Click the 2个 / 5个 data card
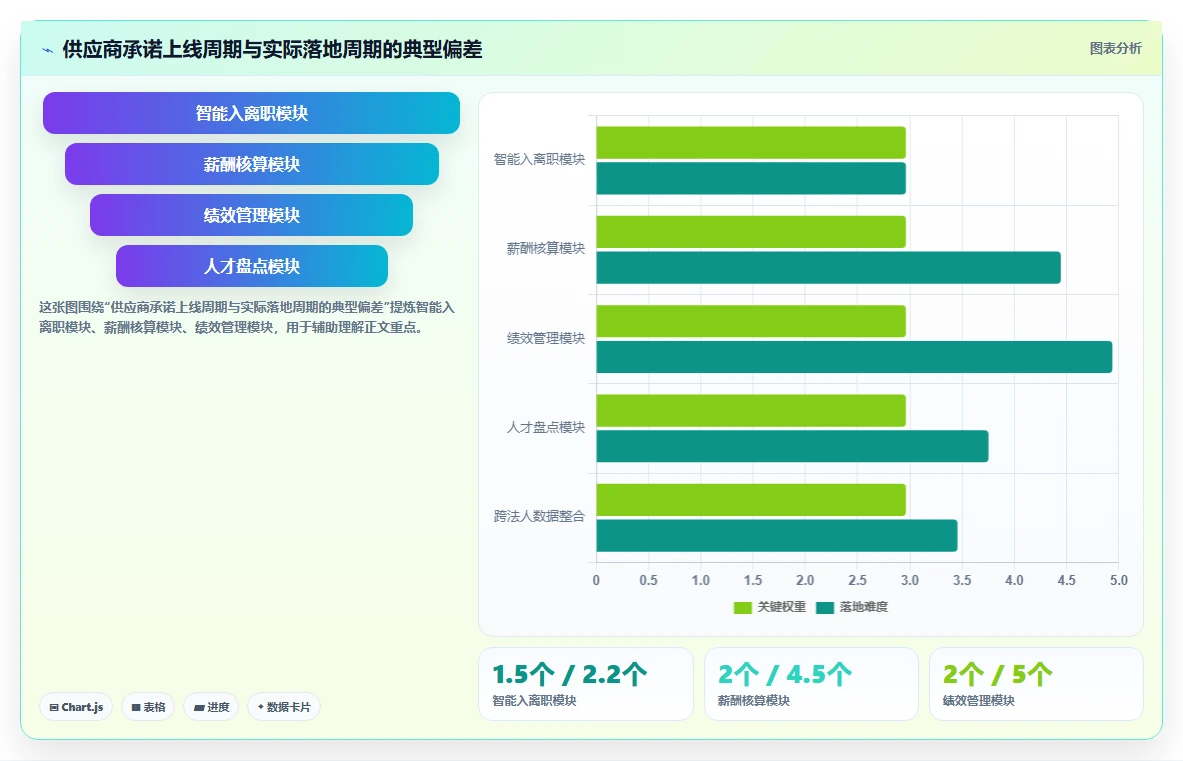This screenshot has width=1183, height=761. pos(1036,684)
